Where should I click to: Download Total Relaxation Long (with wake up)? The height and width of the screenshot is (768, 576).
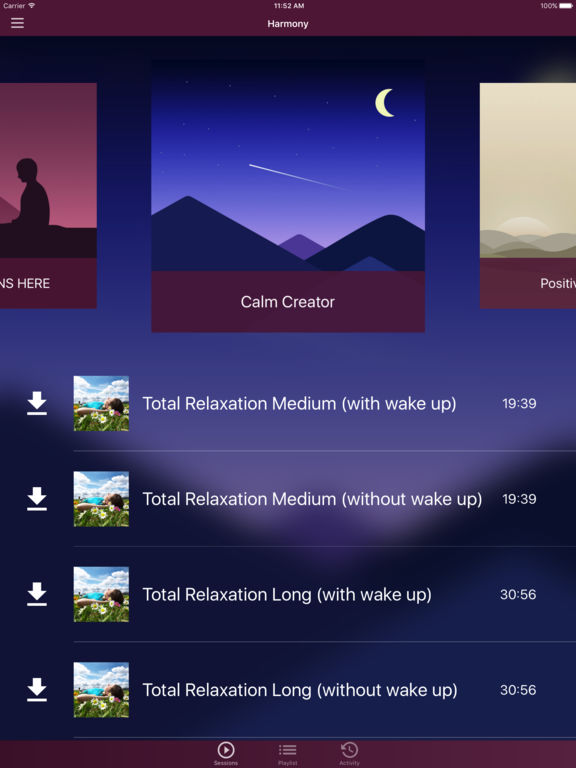coord(37,594)
